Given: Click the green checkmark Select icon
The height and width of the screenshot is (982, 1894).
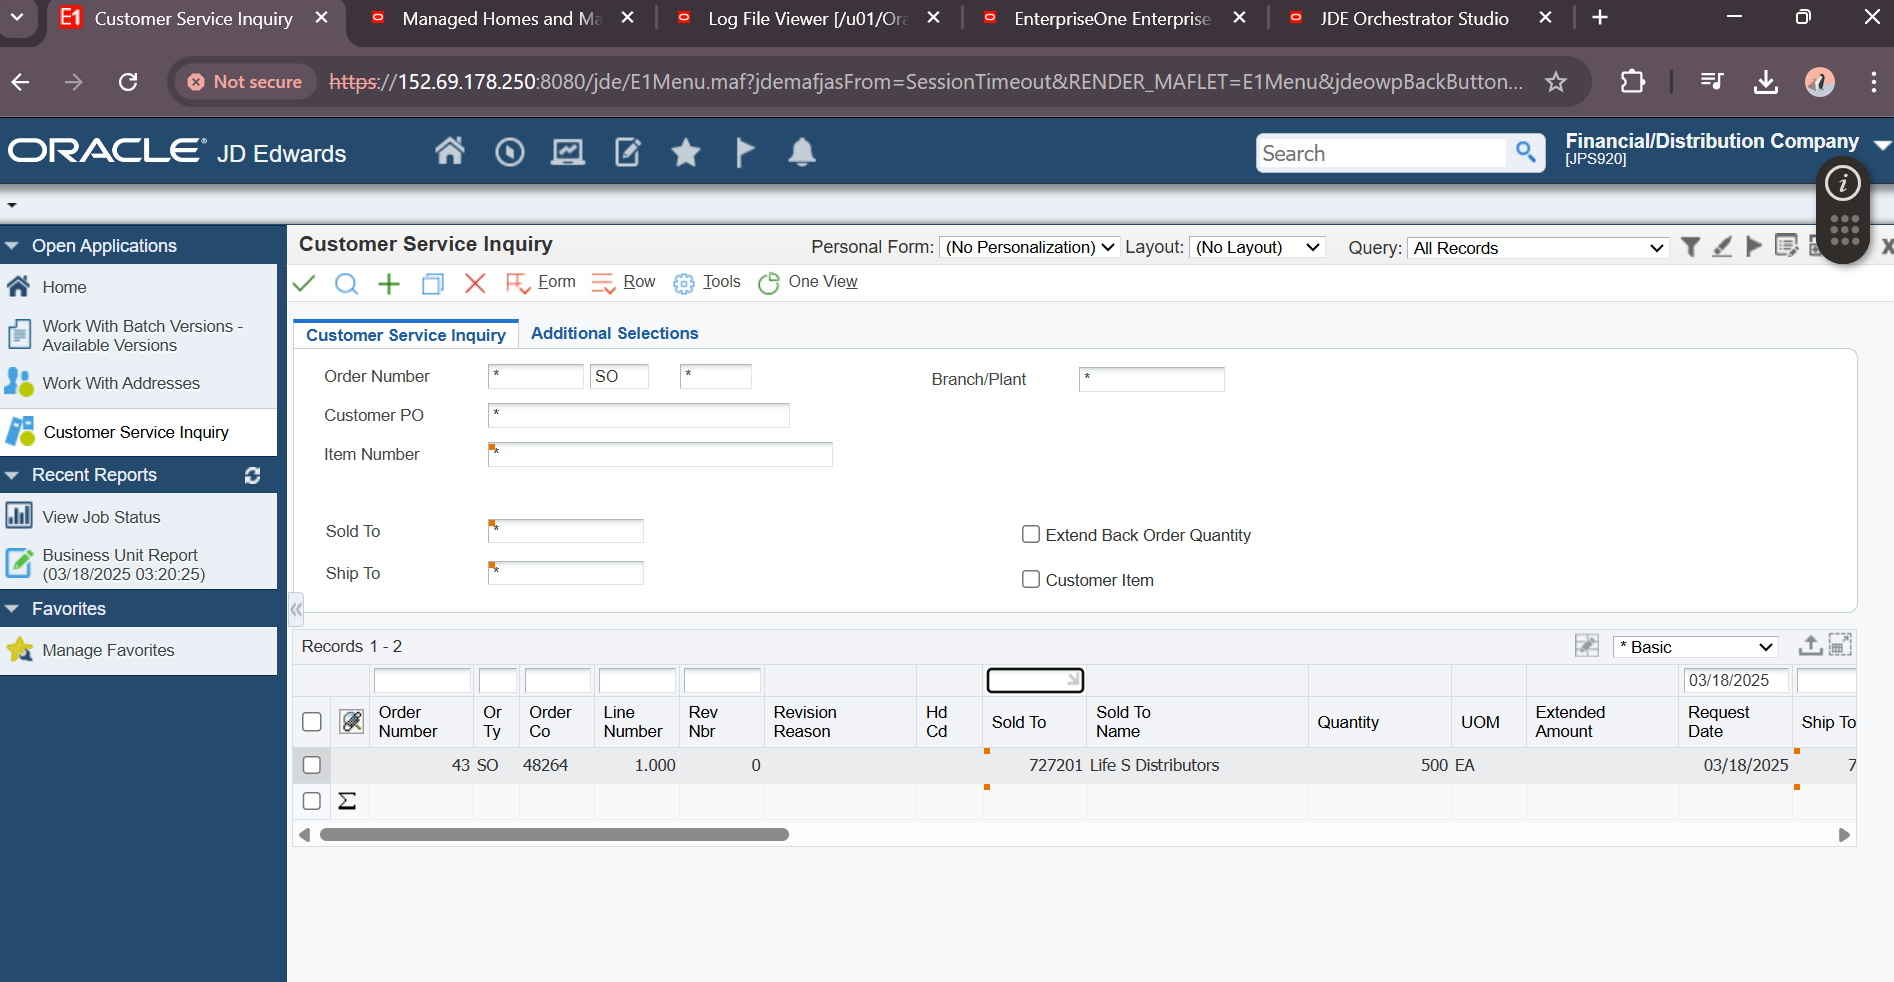Looking at the screenshot, I should [304, 283].
